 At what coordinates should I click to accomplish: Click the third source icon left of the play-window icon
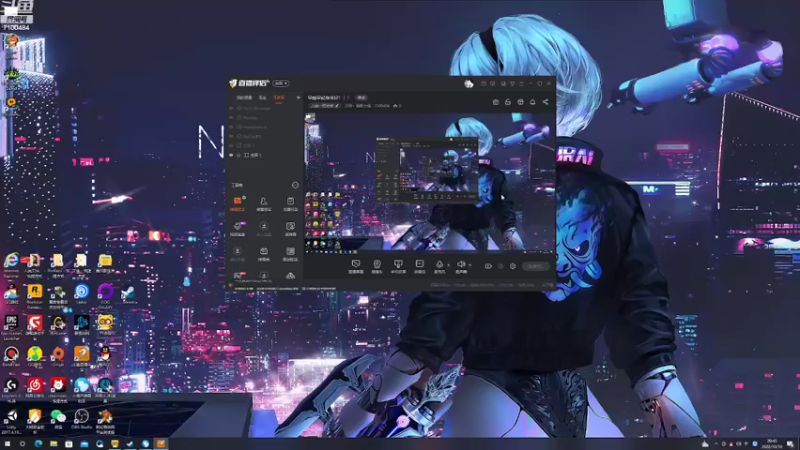click(398, 264)
